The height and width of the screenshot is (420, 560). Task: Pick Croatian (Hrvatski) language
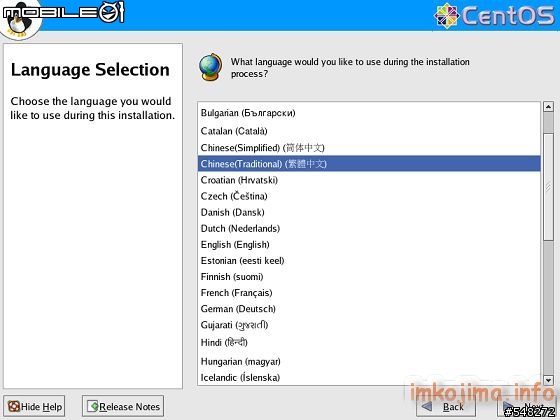coord(369,180)
